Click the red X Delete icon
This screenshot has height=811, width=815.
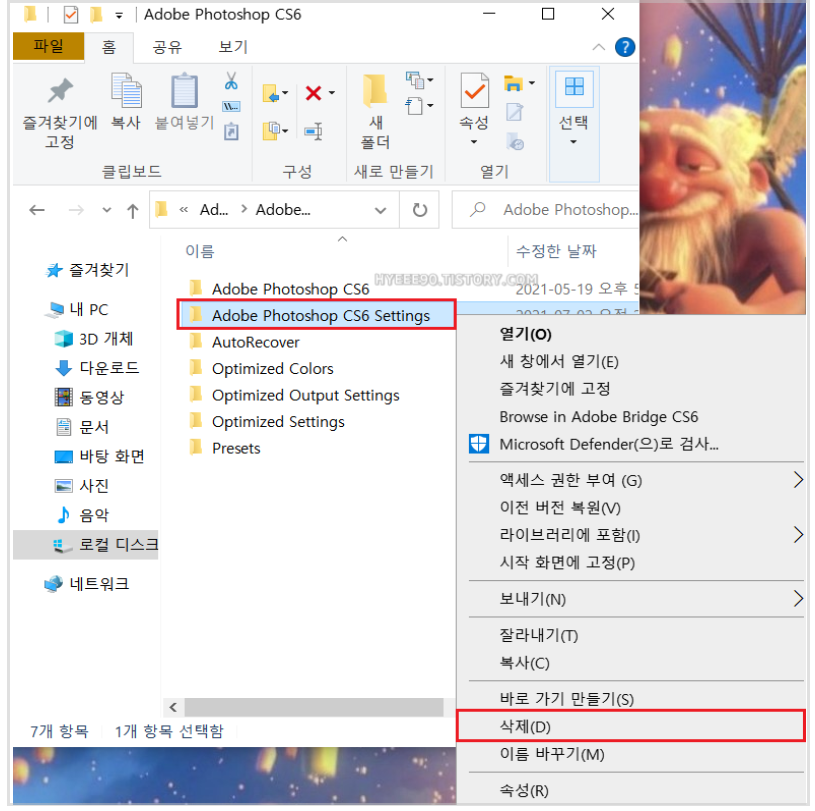tap(313, 93)
